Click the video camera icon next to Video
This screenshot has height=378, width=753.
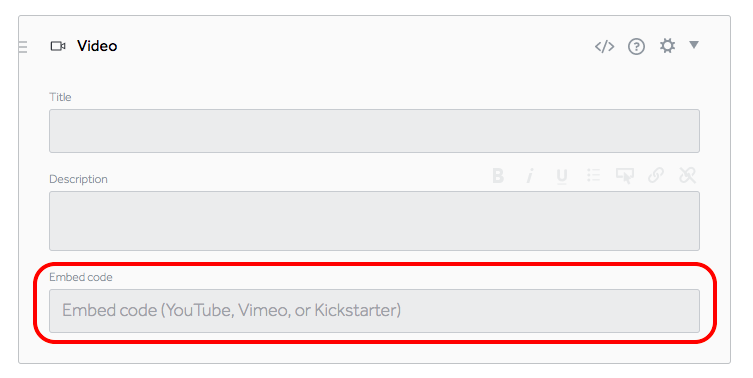click(x=58, y=46)
